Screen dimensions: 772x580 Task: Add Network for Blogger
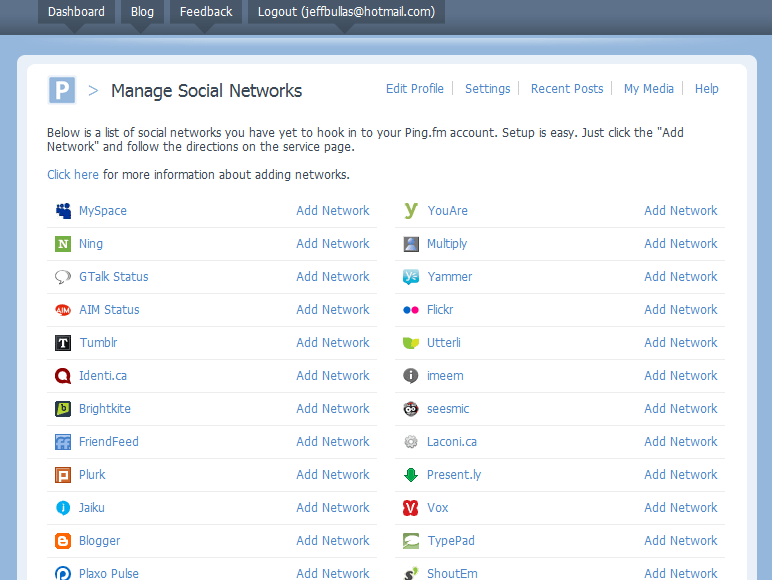point(333,541)
